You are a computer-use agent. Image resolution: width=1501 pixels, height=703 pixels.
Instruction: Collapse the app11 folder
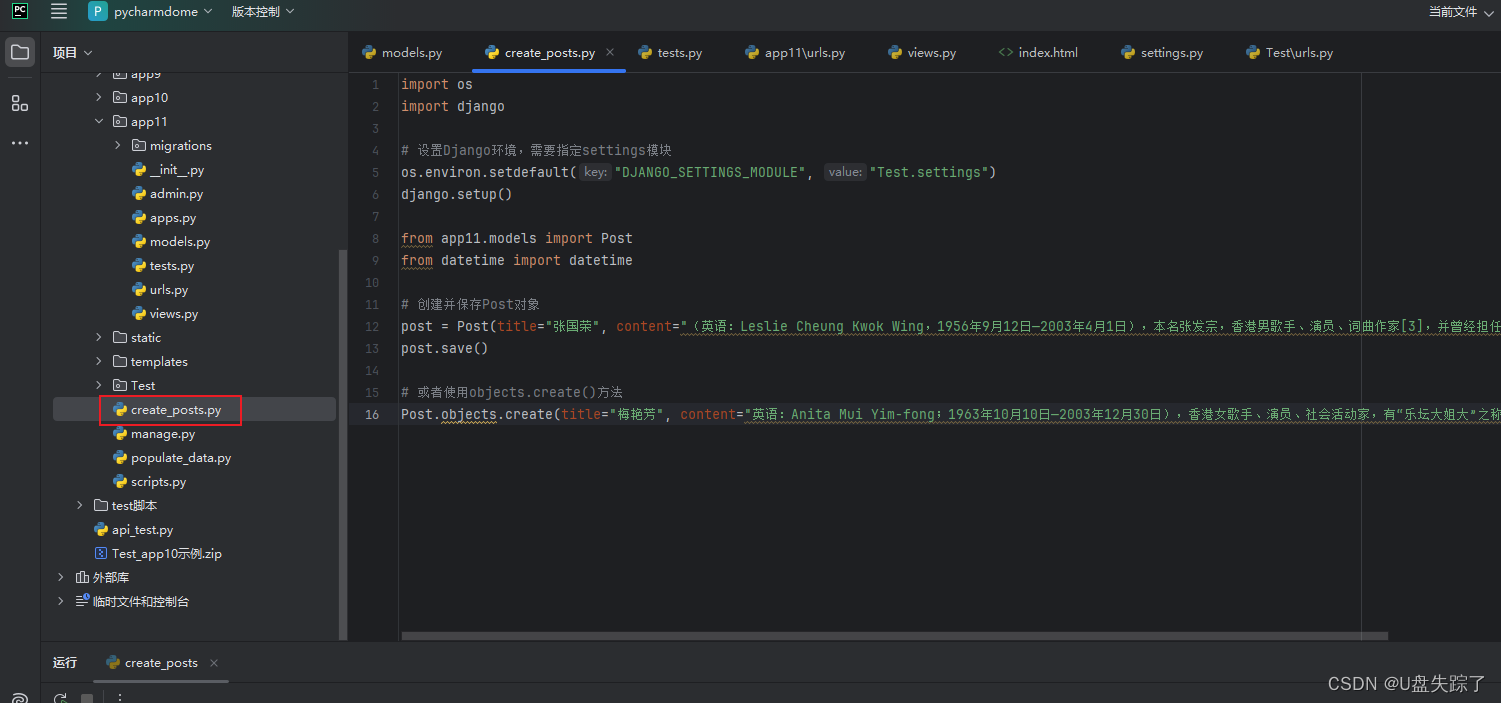tap(99, 121)
